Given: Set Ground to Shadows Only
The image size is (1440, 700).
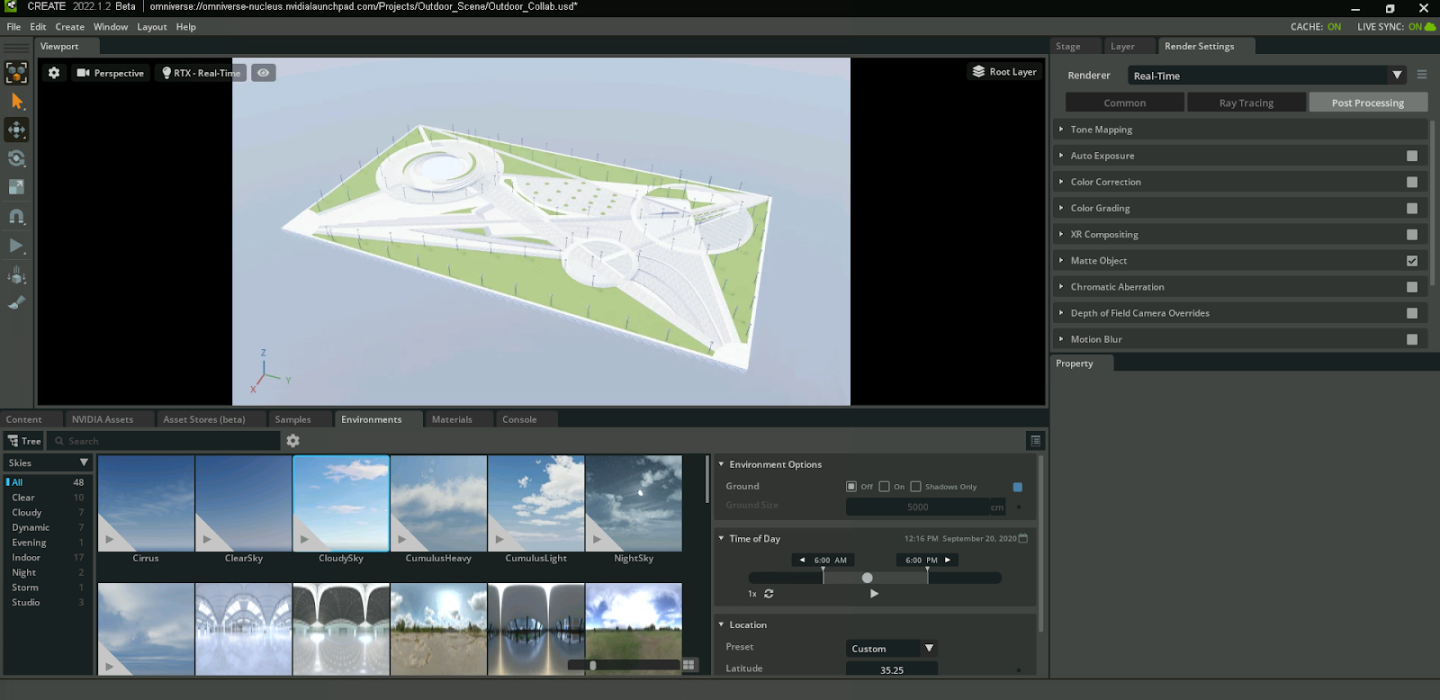Looking at the screenshot, I should [x=916, y=487].
